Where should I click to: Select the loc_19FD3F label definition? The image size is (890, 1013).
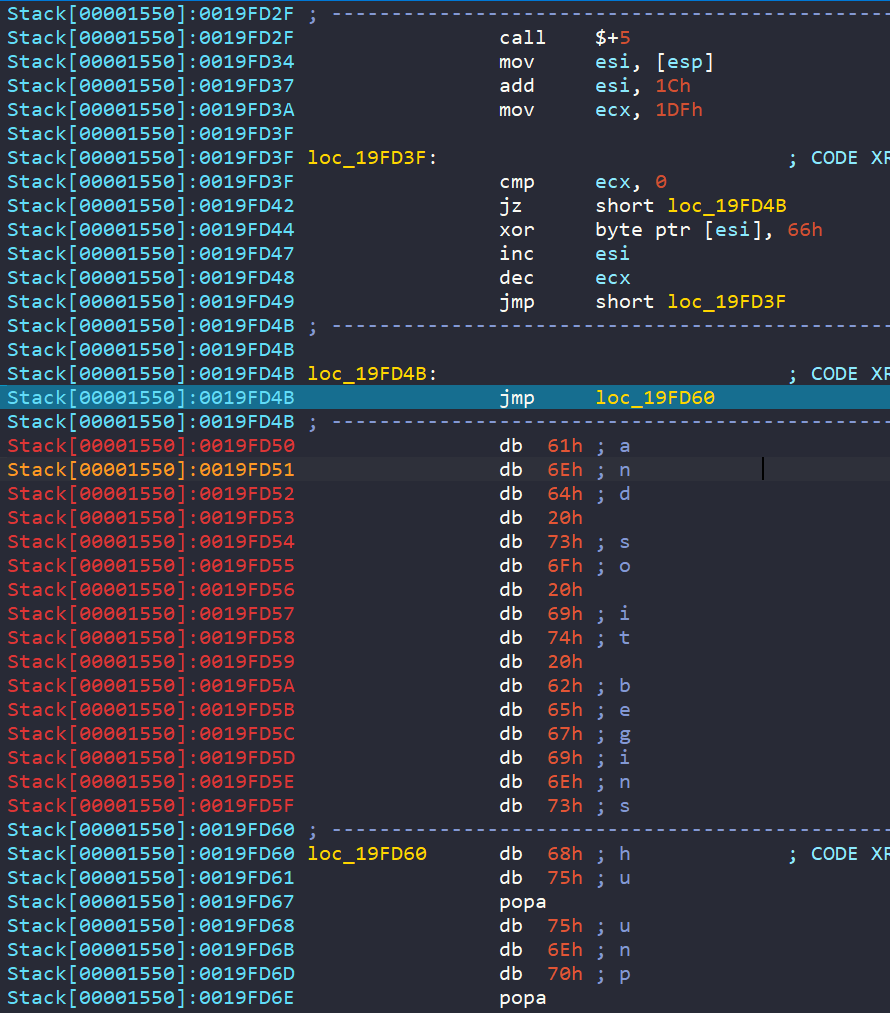click(372, 158)
